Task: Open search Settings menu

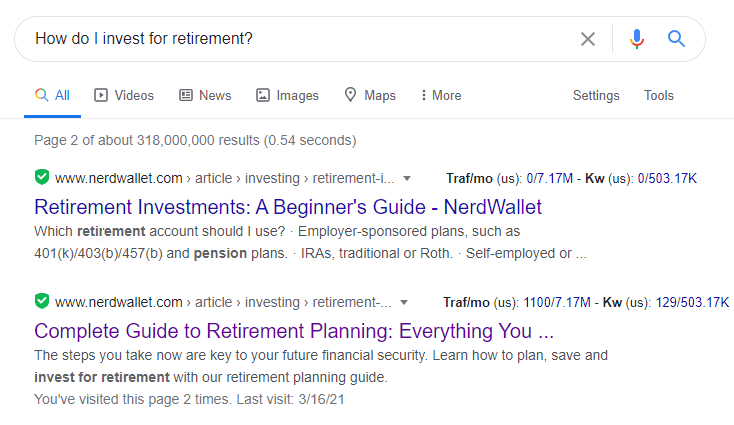Action: [x=596, y=96]
